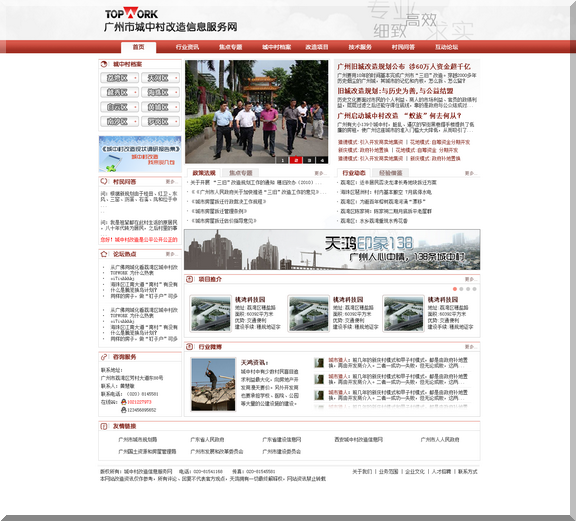Image resolution: width=576 pixels, height=521 pixels.
Task: Open 技术服务 in the navigation bar
Action: (x=360, y=47)
